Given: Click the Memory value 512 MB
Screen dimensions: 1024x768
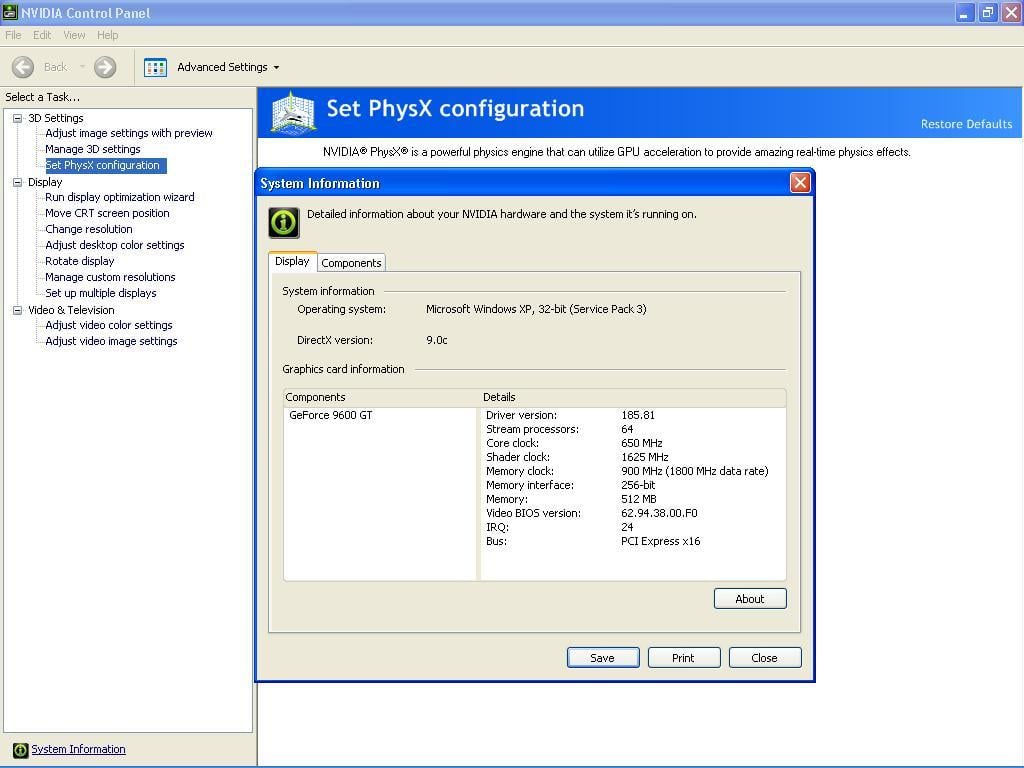Looking at the screenshot, I should (x=639, y=500).
